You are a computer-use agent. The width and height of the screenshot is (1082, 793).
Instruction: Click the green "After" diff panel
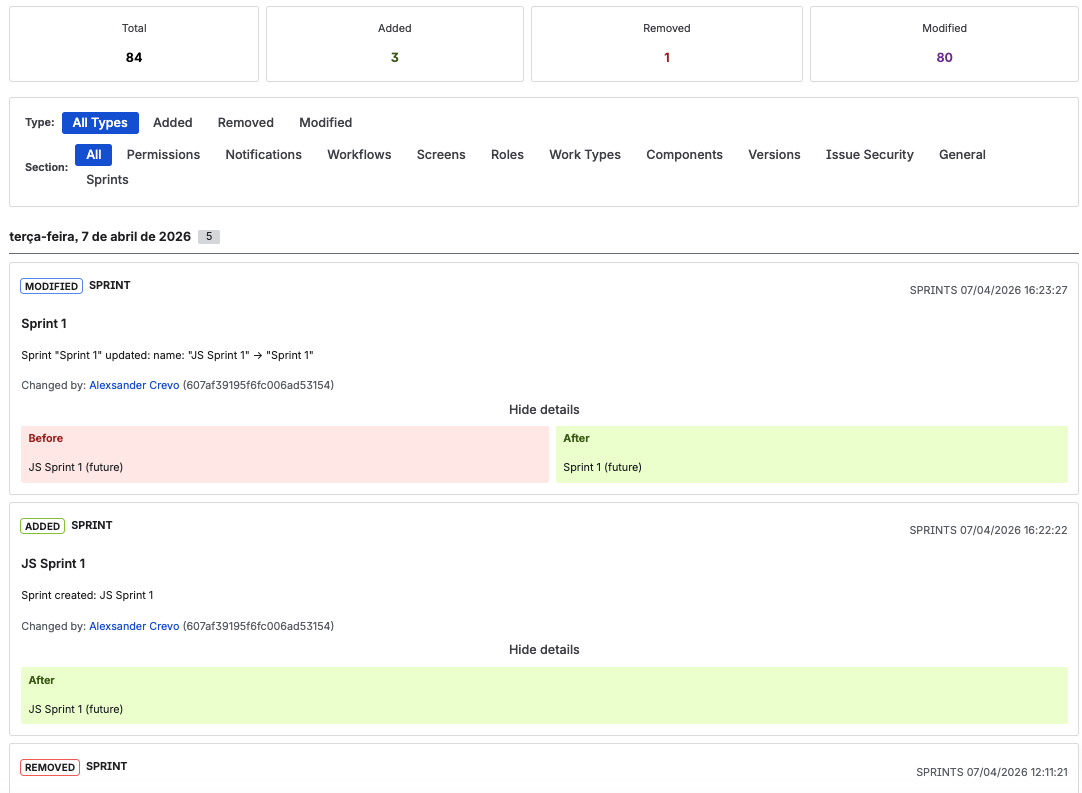(x=811, y=454)
